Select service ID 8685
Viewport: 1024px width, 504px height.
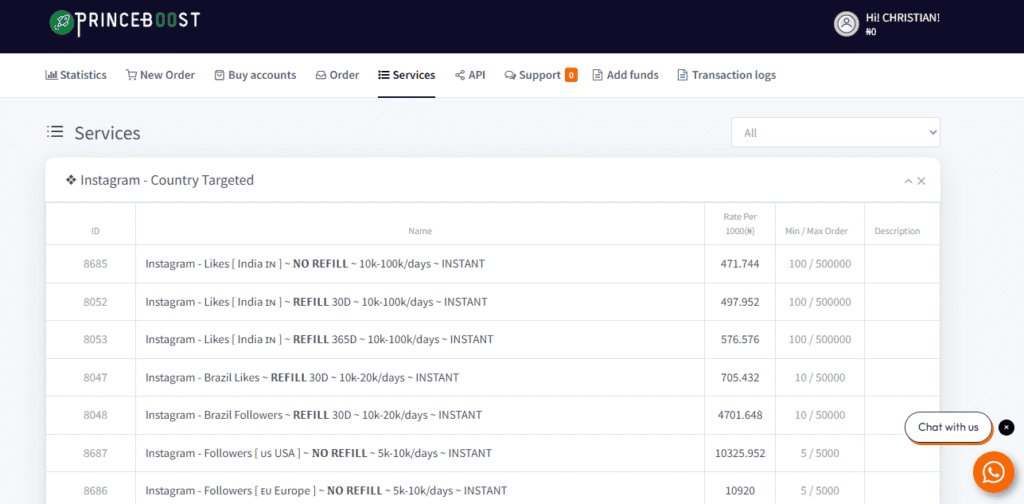95,264
